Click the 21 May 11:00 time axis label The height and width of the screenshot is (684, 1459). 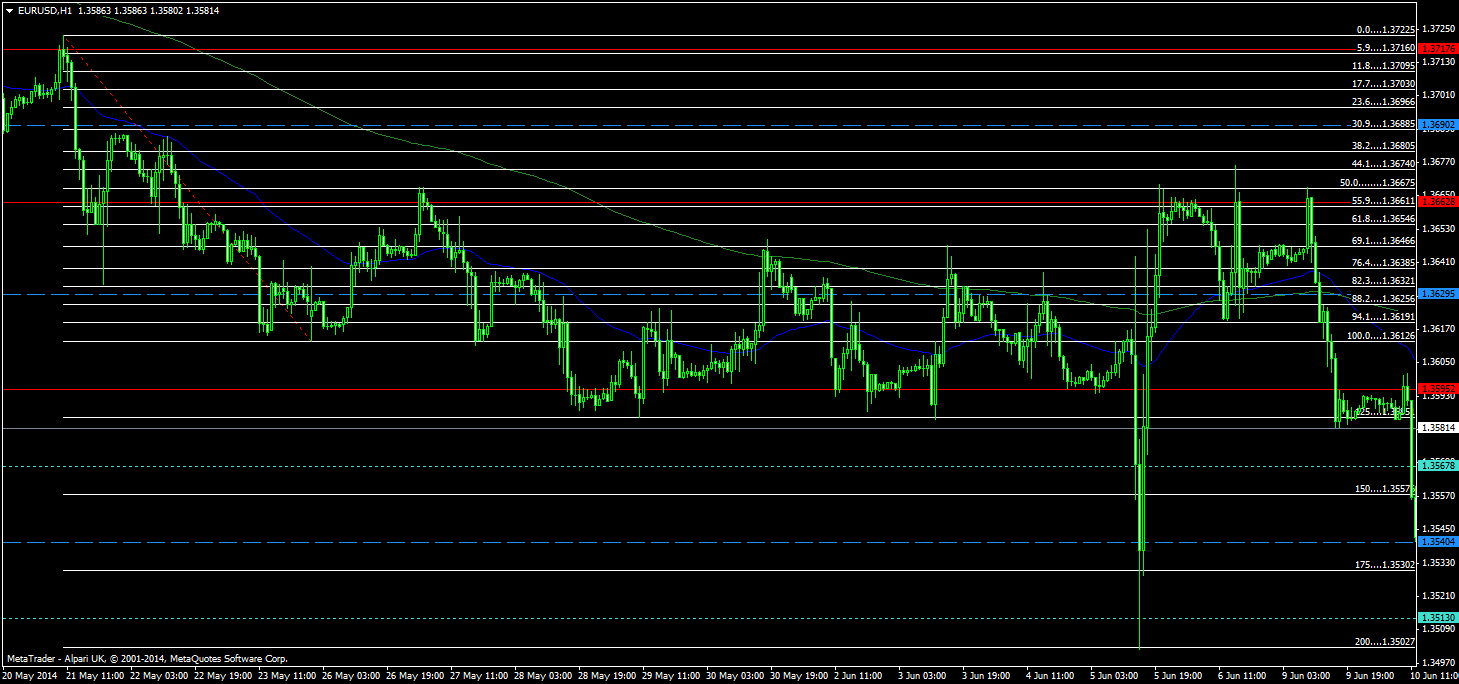pyautogui.click(x=94, y=676)
